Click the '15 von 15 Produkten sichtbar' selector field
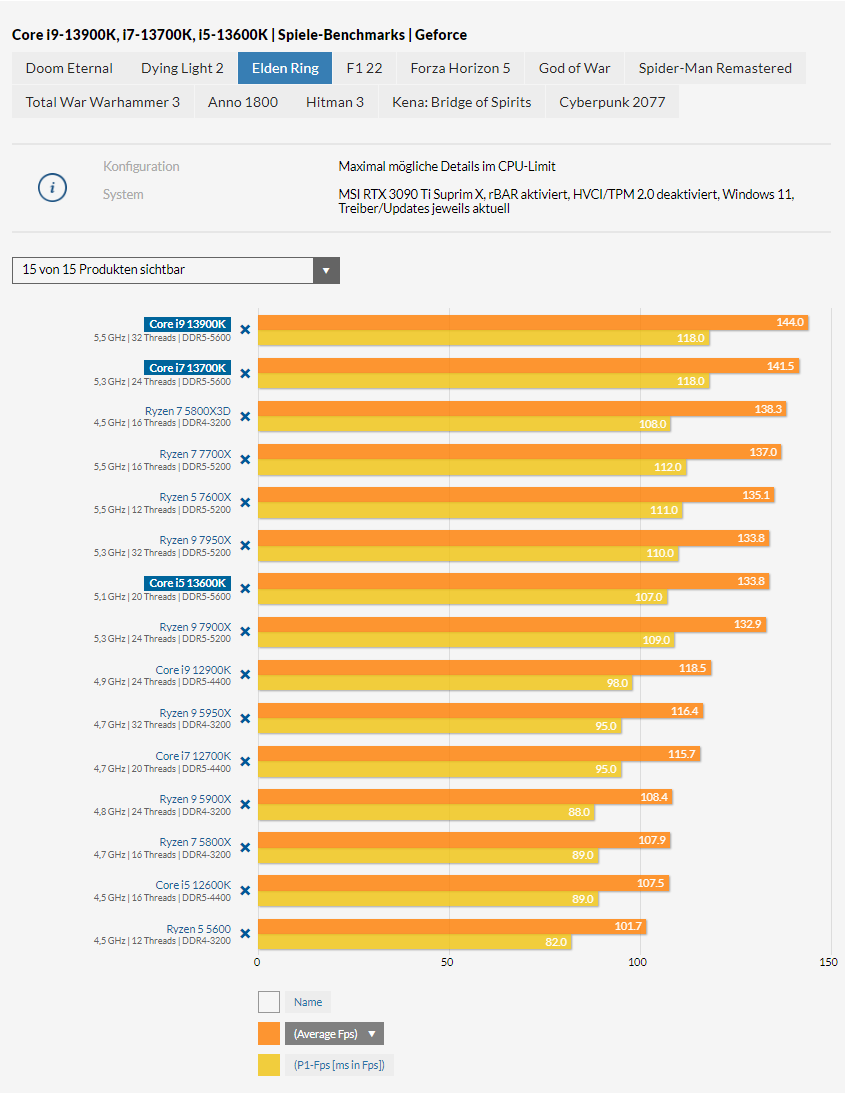 tap(176, 270)
